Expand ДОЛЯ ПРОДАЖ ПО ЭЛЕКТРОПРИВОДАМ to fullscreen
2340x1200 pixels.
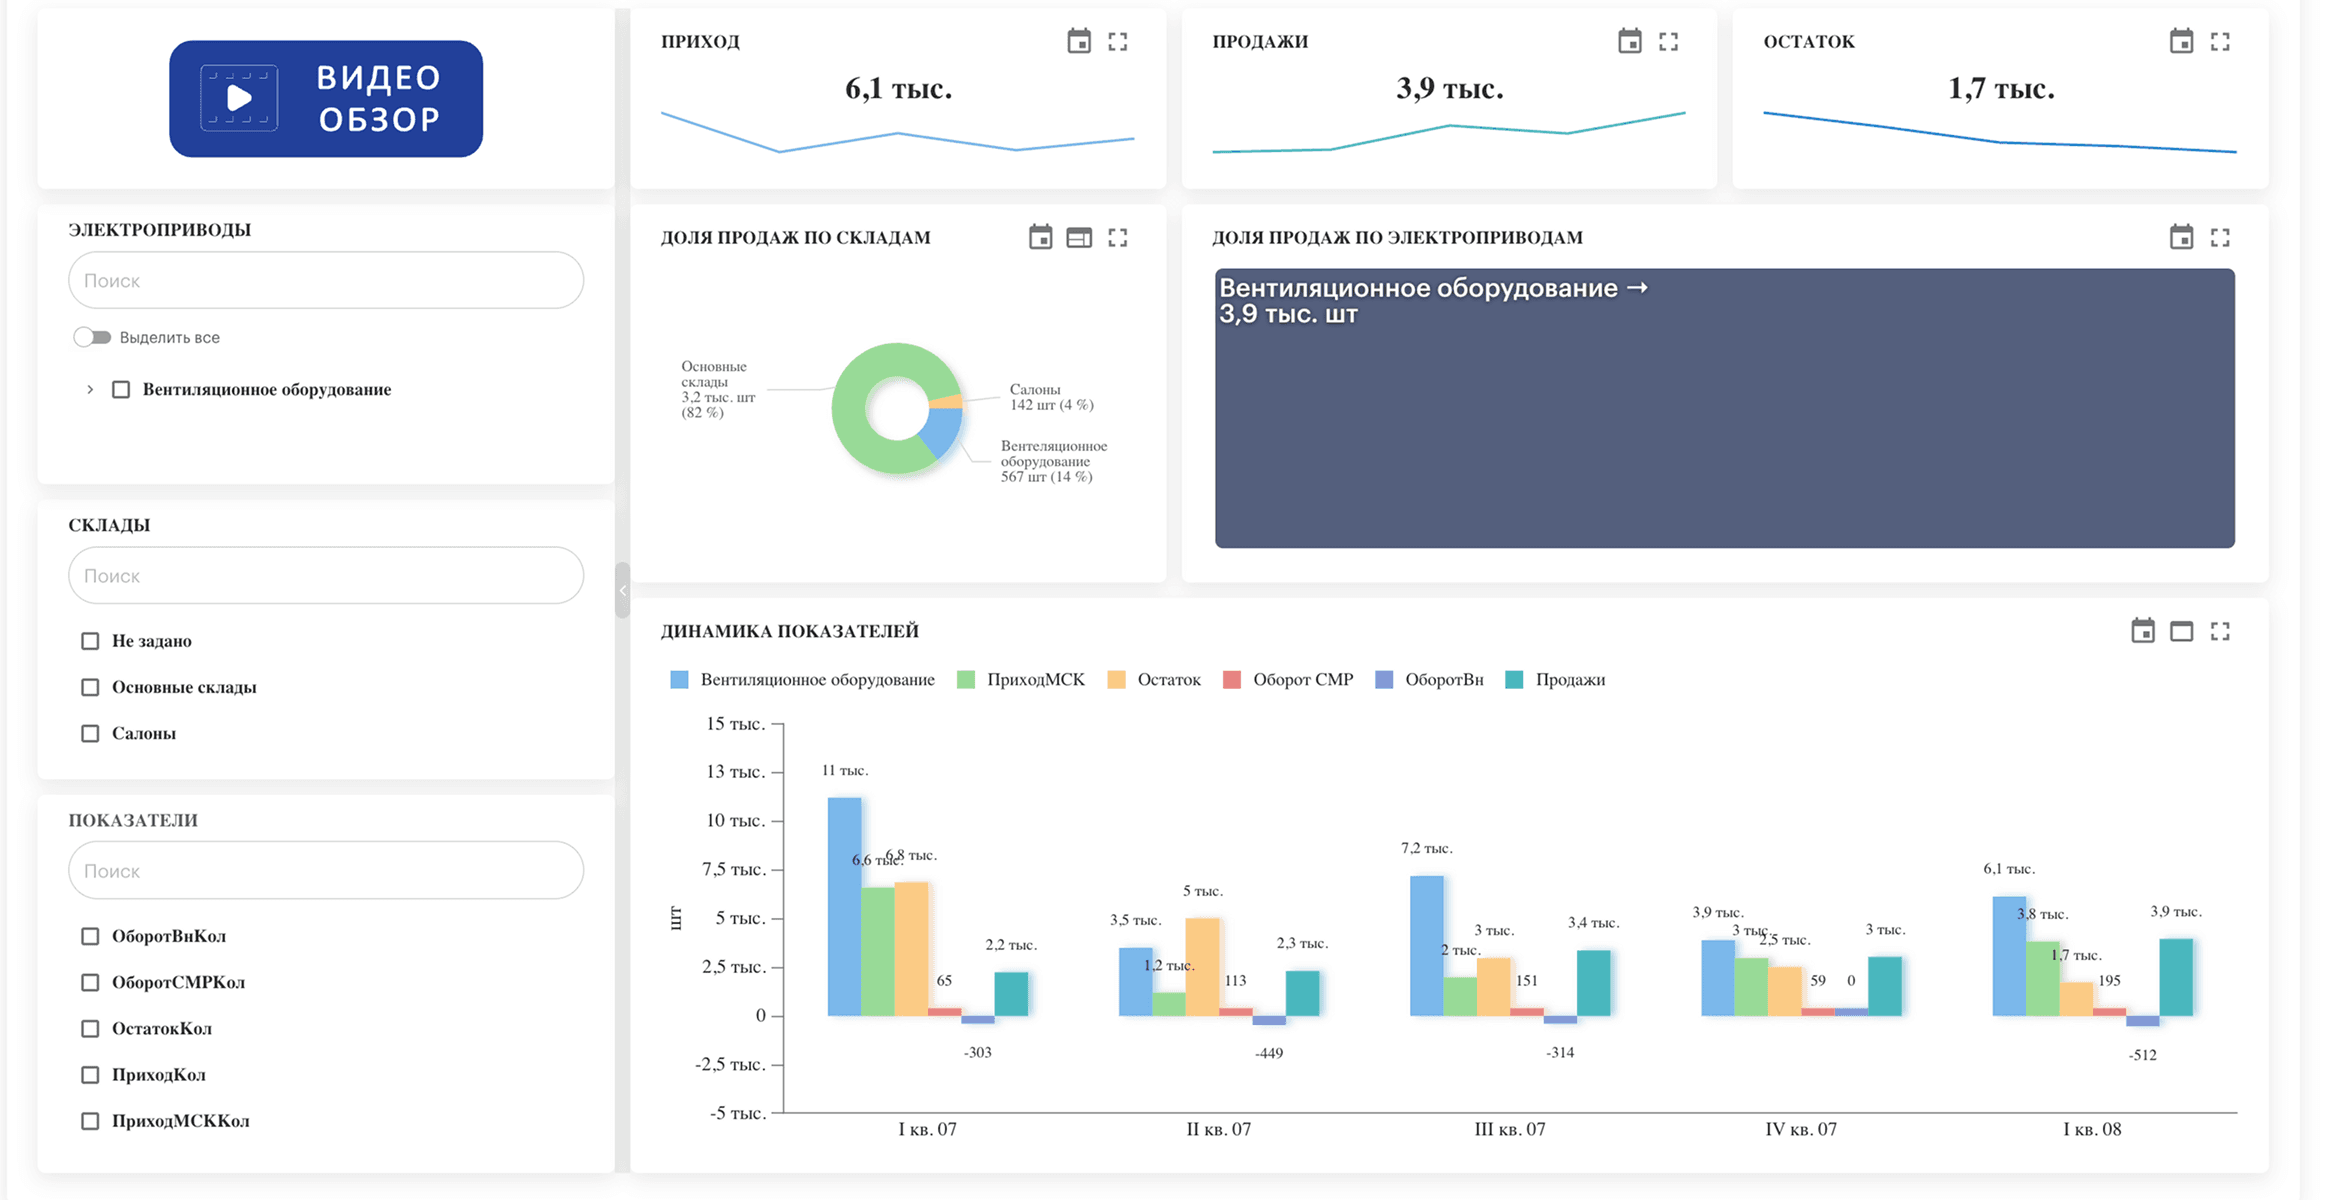click(2220, 237)
